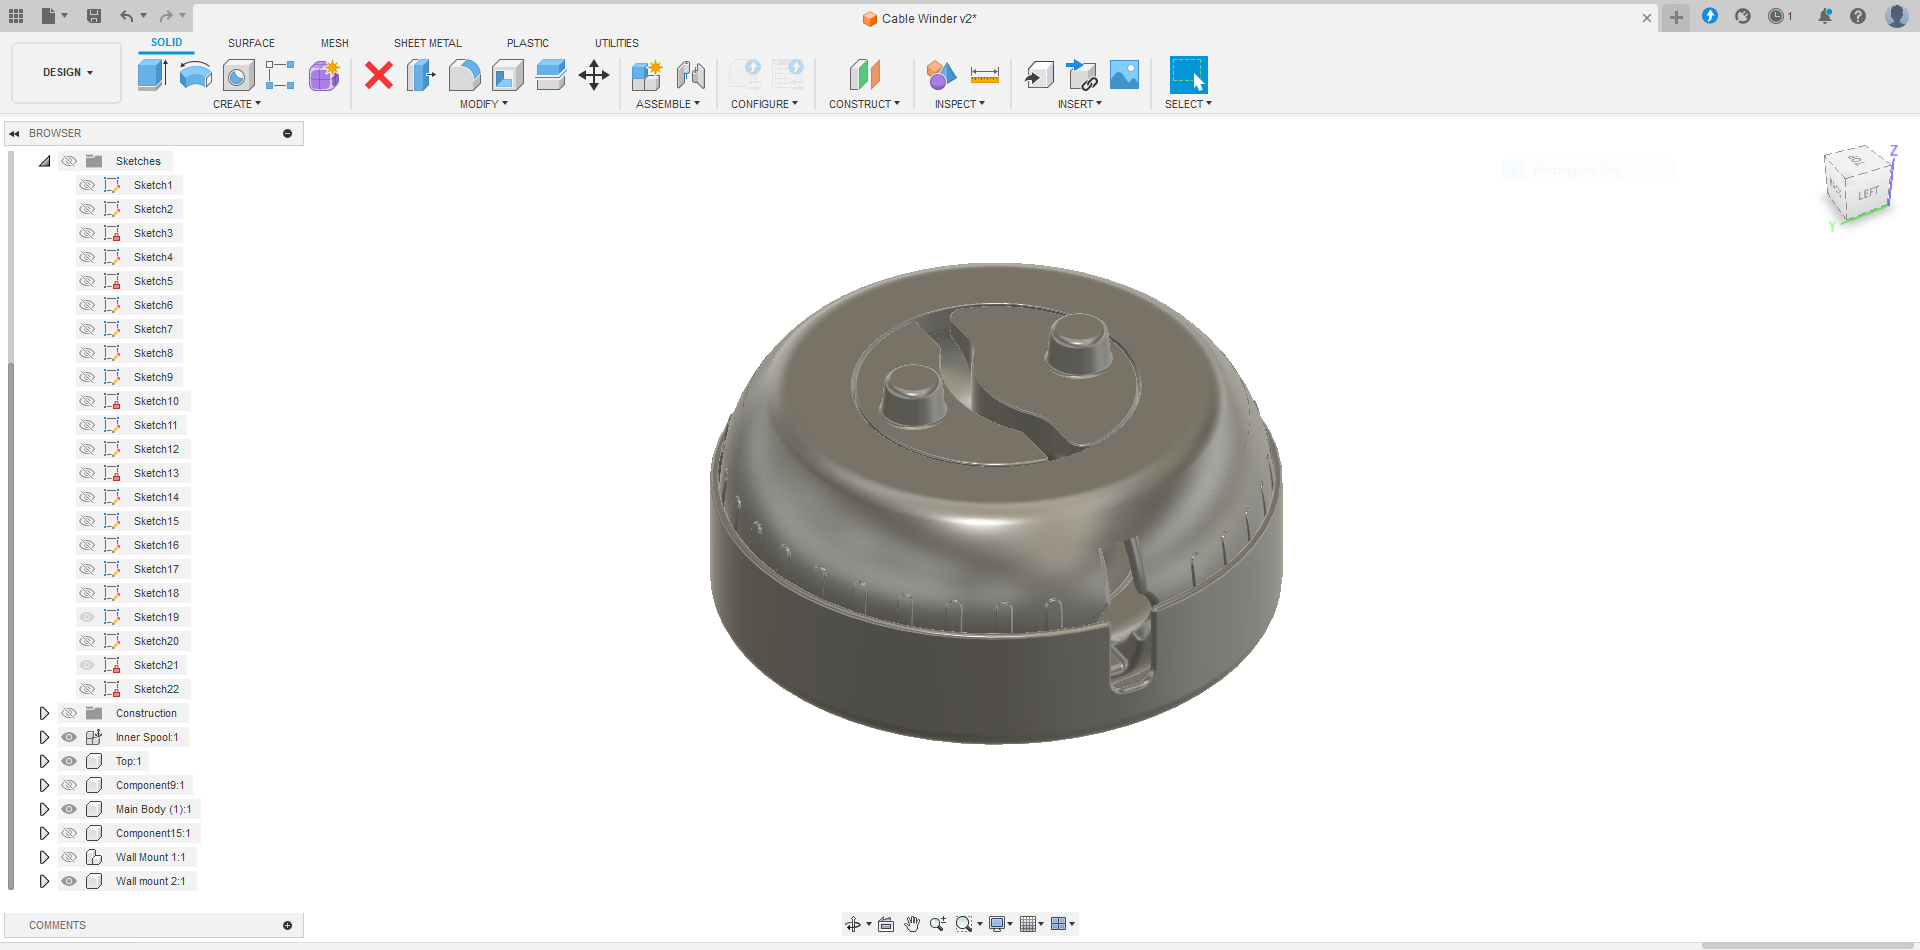Viewport: 1920px width, 950px height.
Task: Click the Look At icon in navigation bar
Action: pyautogui.click(x=886, y=924)
